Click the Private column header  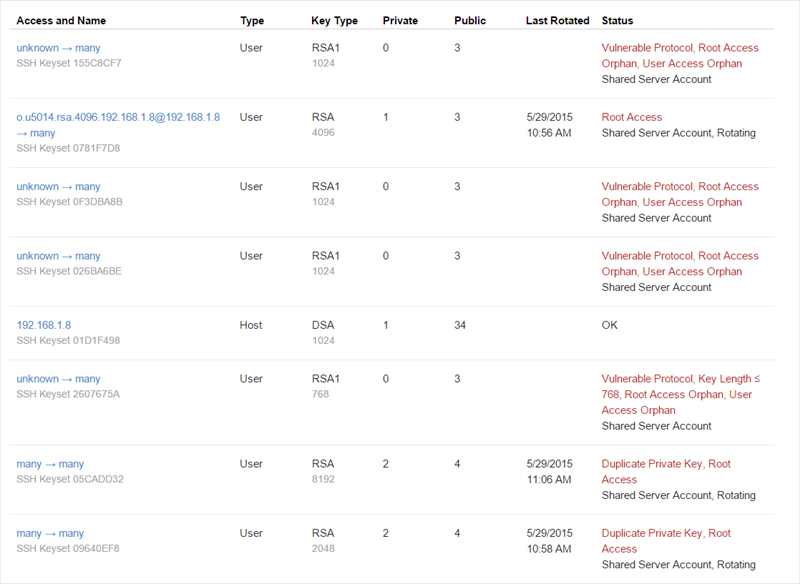pyautogui.click(x=400, y=21)
